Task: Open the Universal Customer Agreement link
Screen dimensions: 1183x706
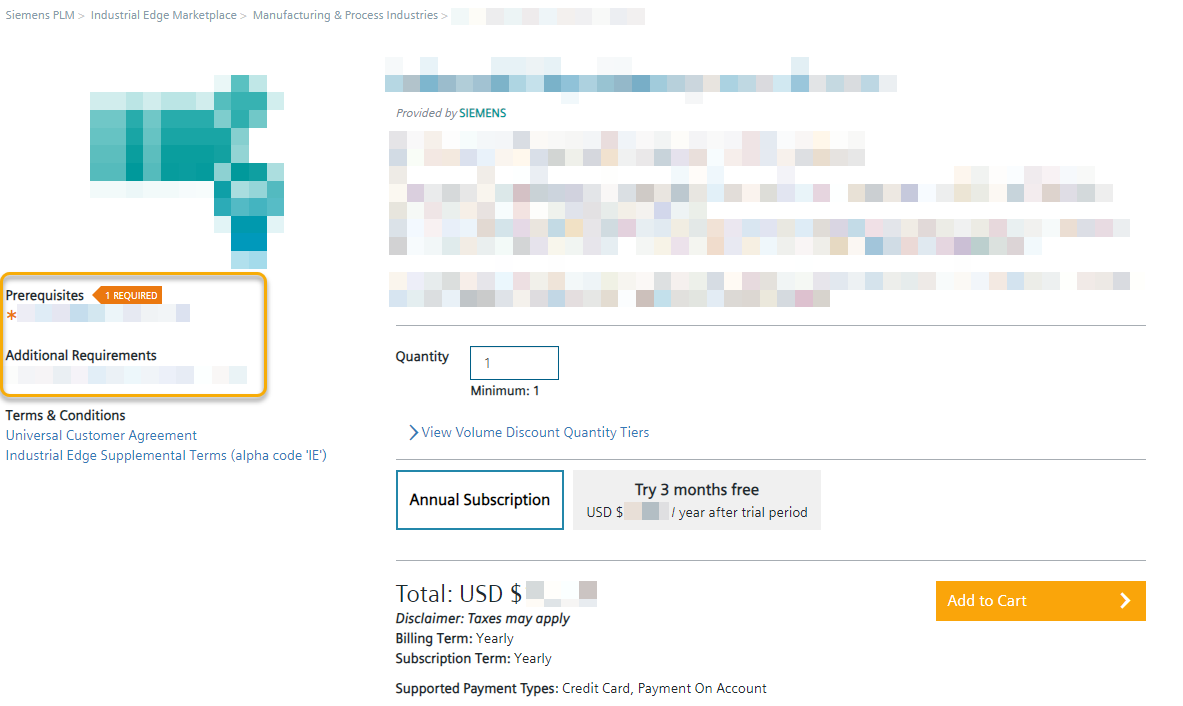Action: [101, 435]
